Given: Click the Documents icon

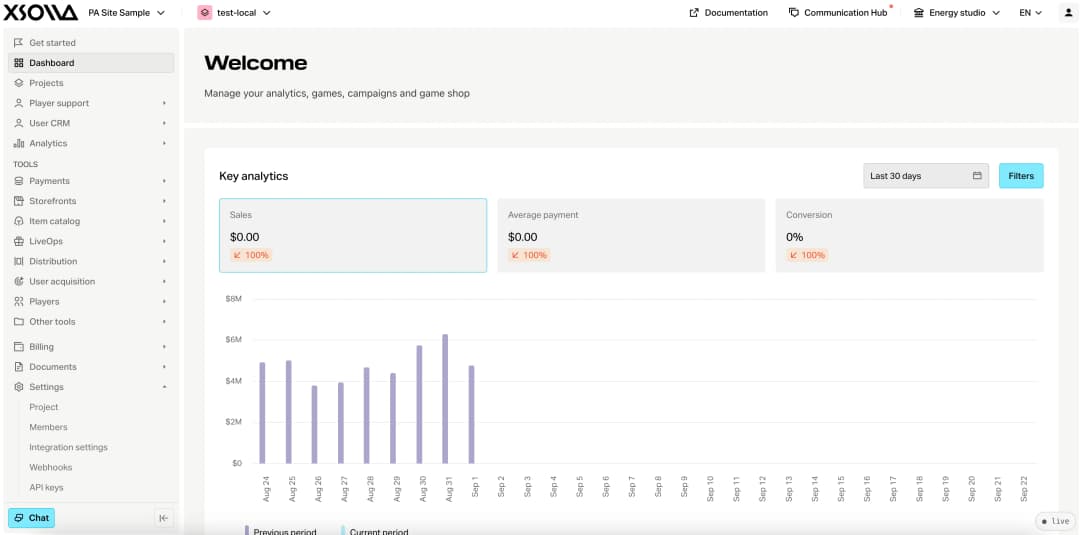Looking at the screenshot, I should pyautogui.click(x=19, y=367).
